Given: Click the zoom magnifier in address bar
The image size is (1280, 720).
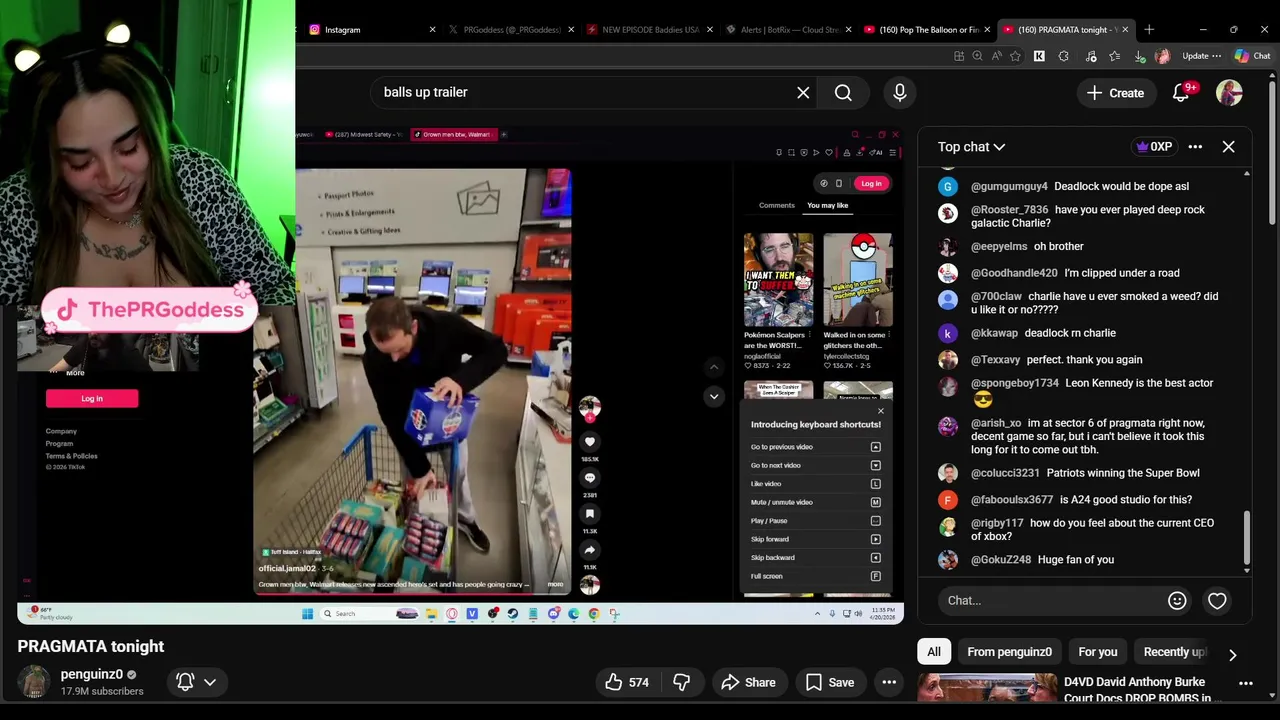Looking at the screenshot, I should (977, 56).
